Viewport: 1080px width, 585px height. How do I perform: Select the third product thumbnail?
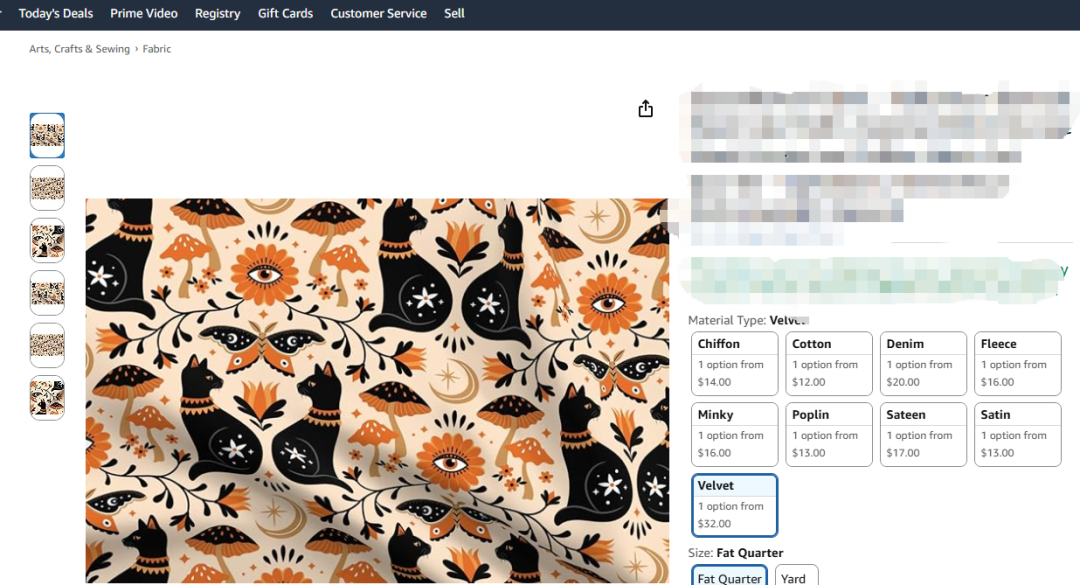[x=47, y=240]
